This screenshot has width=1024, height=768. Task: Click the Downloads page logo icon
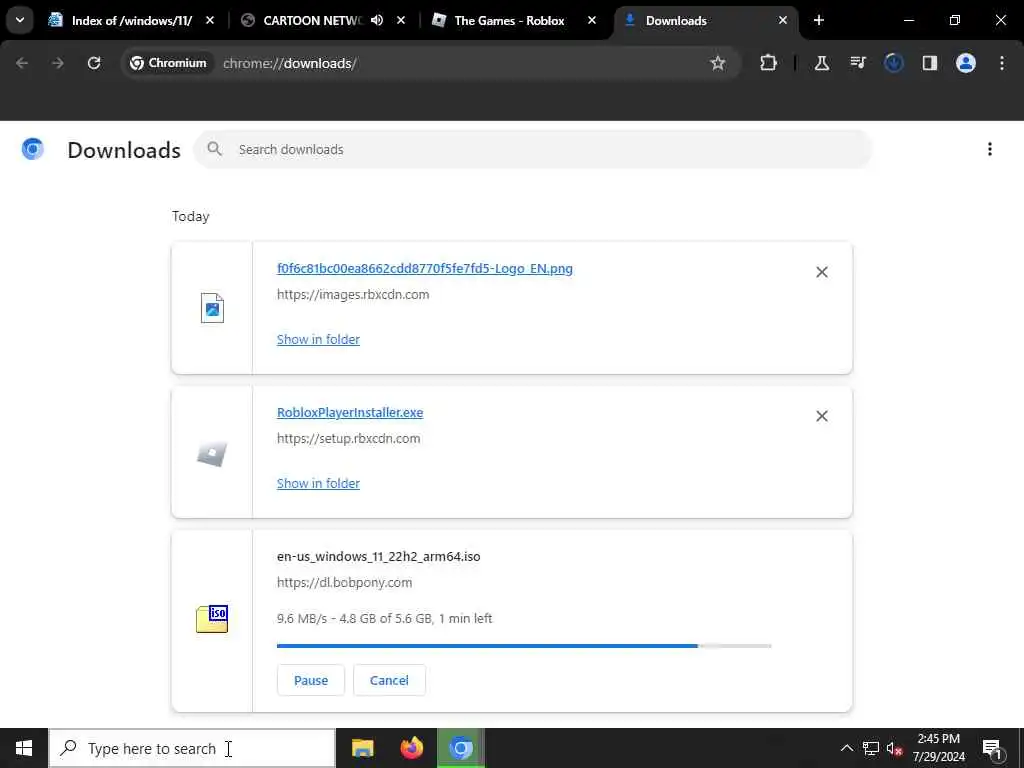click(33, 150)
